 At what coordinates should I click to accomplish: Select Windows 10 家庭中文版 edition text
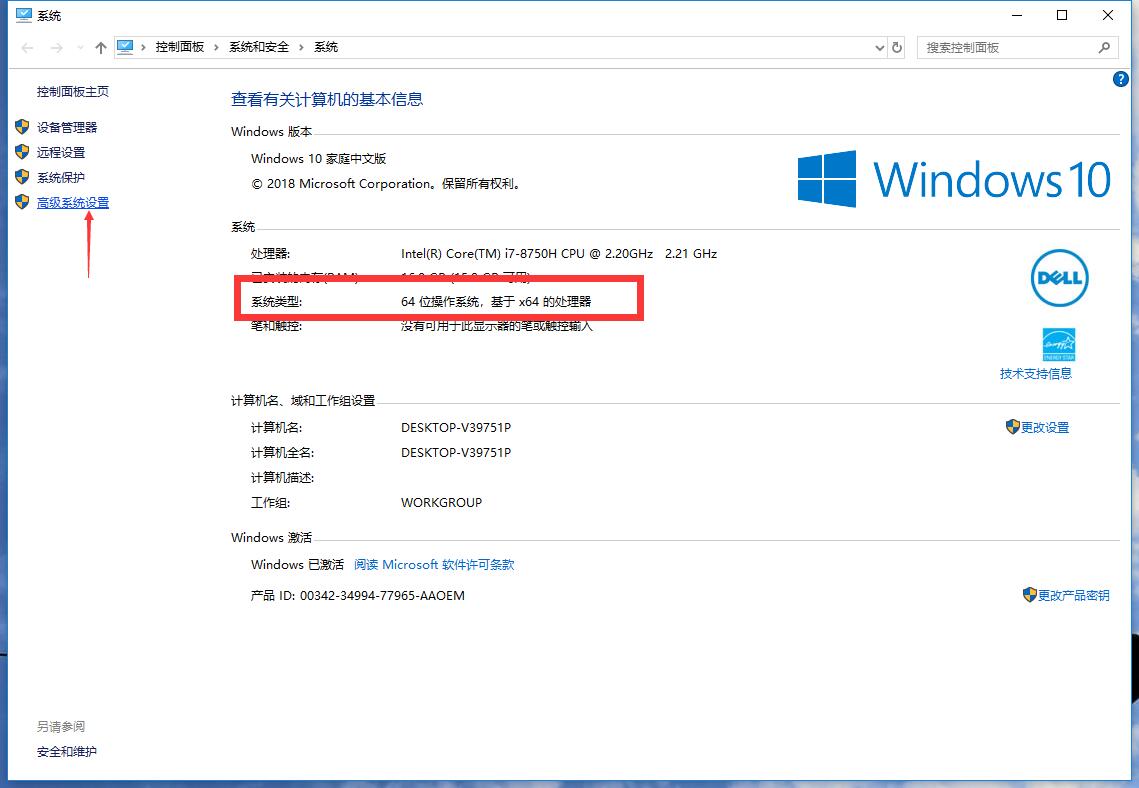pyautogui.click(x=318, y=158)
